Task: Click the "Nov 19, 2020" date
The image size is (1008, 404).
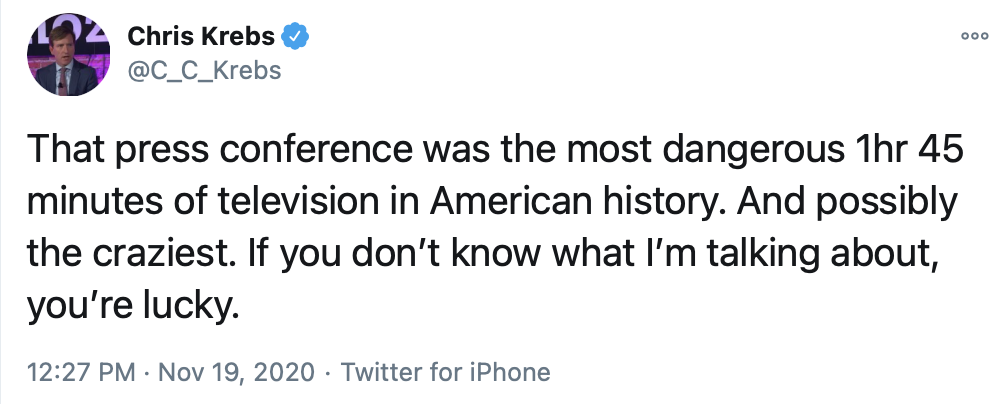Action: point(236,373)
